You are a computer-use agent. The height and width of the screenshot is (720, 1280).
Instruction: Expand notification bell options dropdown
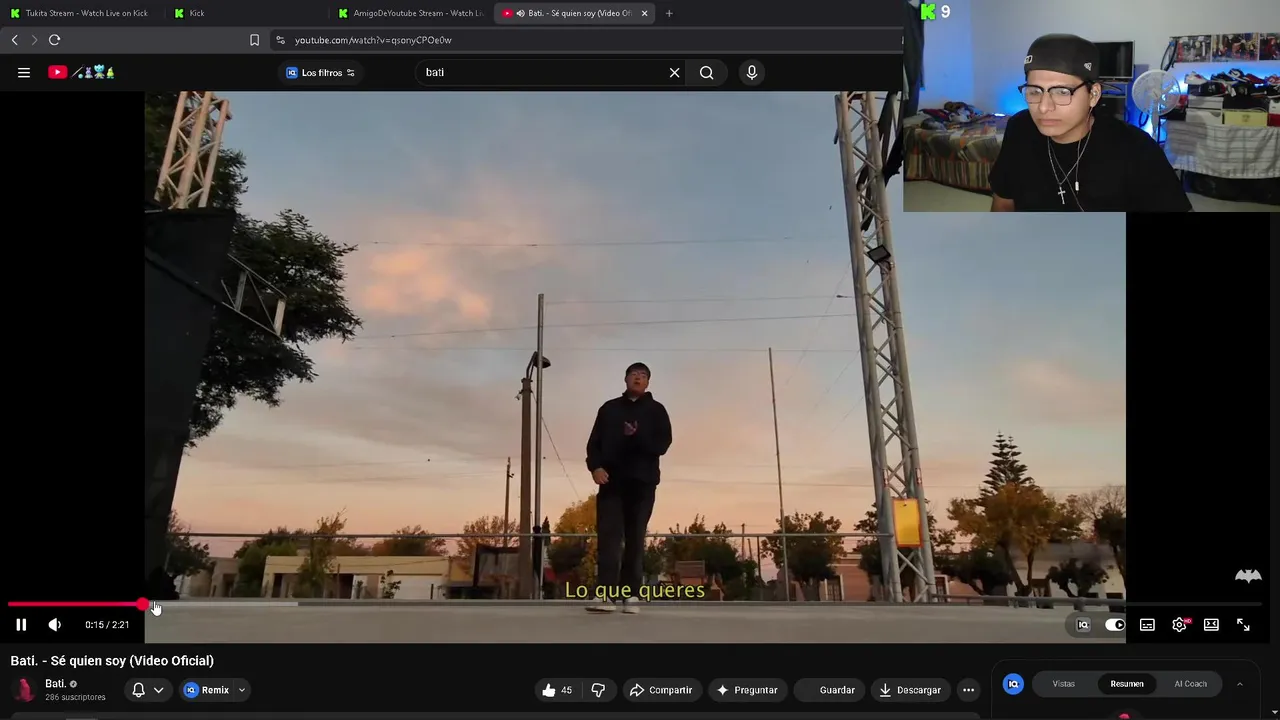coord(158,690)
